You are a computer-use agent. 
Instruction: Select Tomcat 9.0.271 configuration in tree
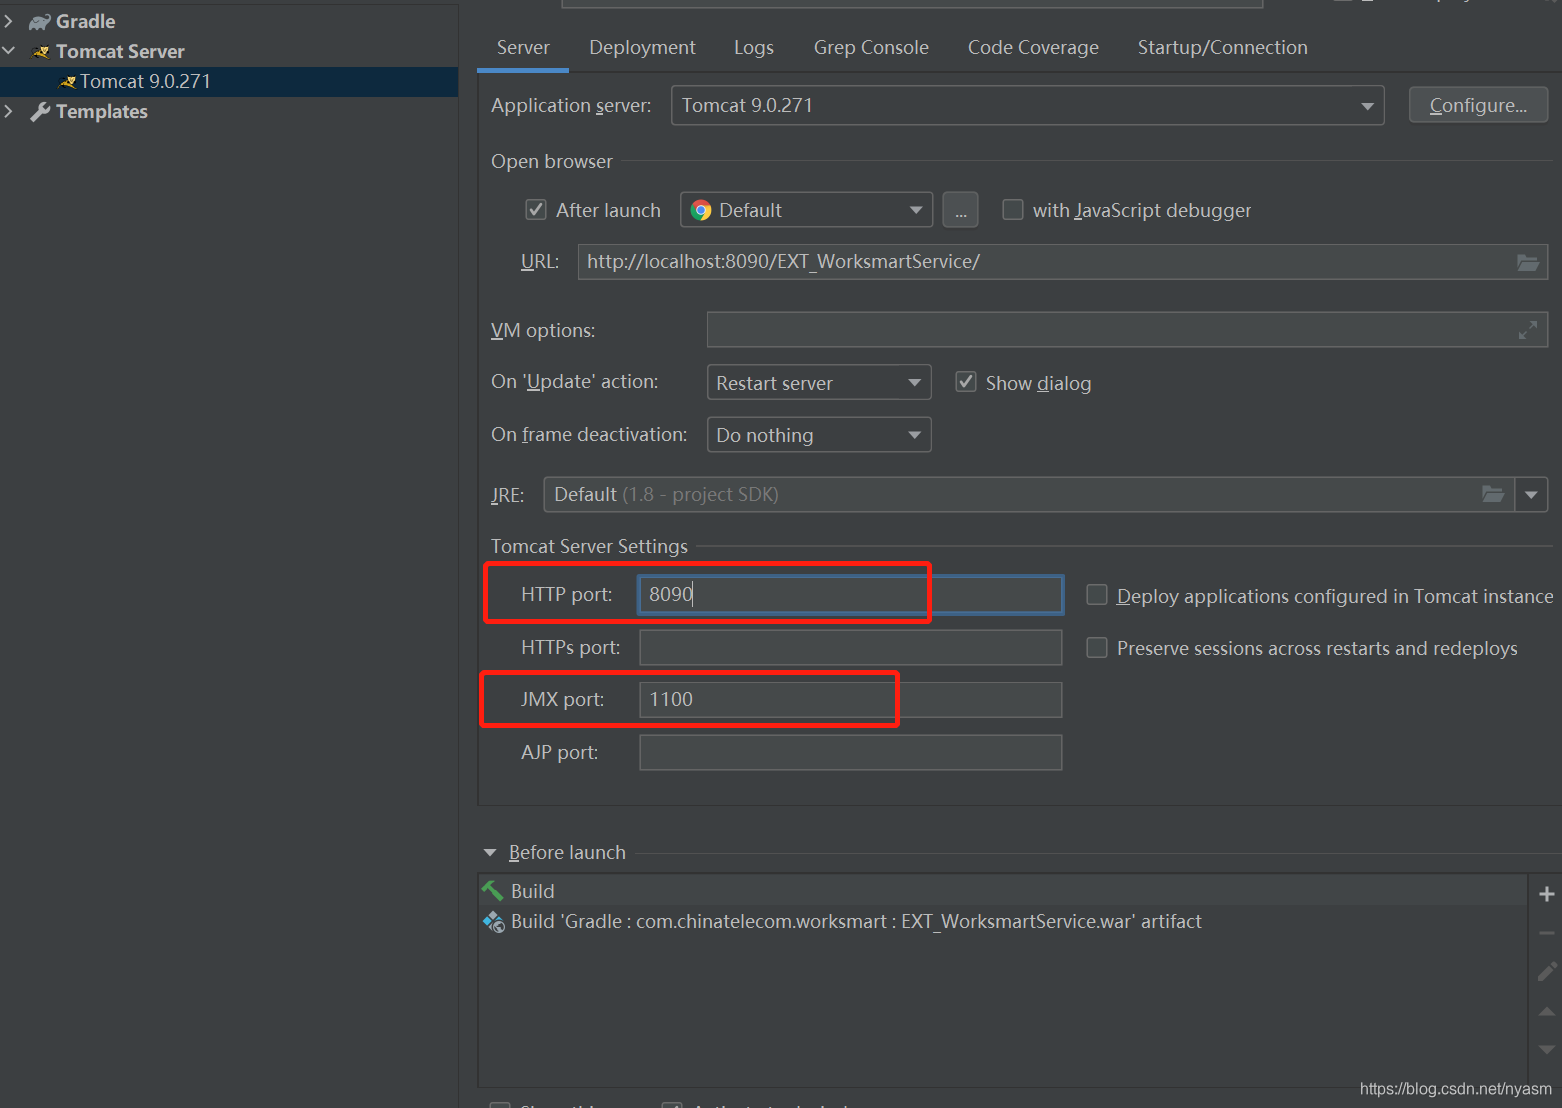(229, 81)
